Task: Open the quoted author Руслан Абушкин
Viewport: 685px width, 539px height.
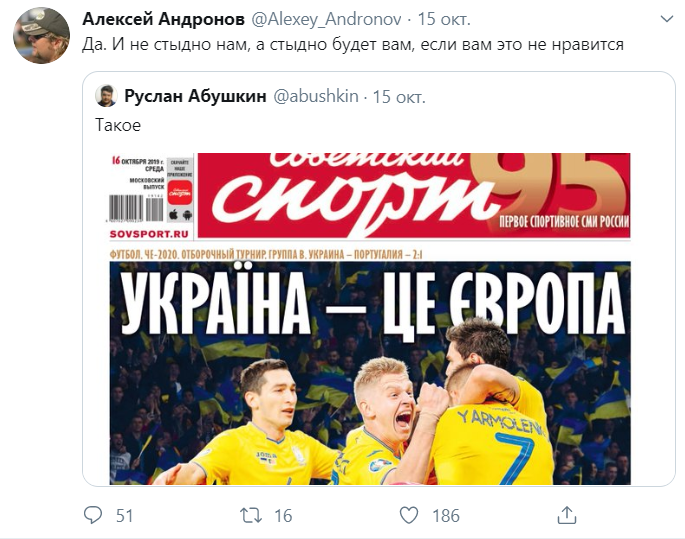Action: coord(195,96)
